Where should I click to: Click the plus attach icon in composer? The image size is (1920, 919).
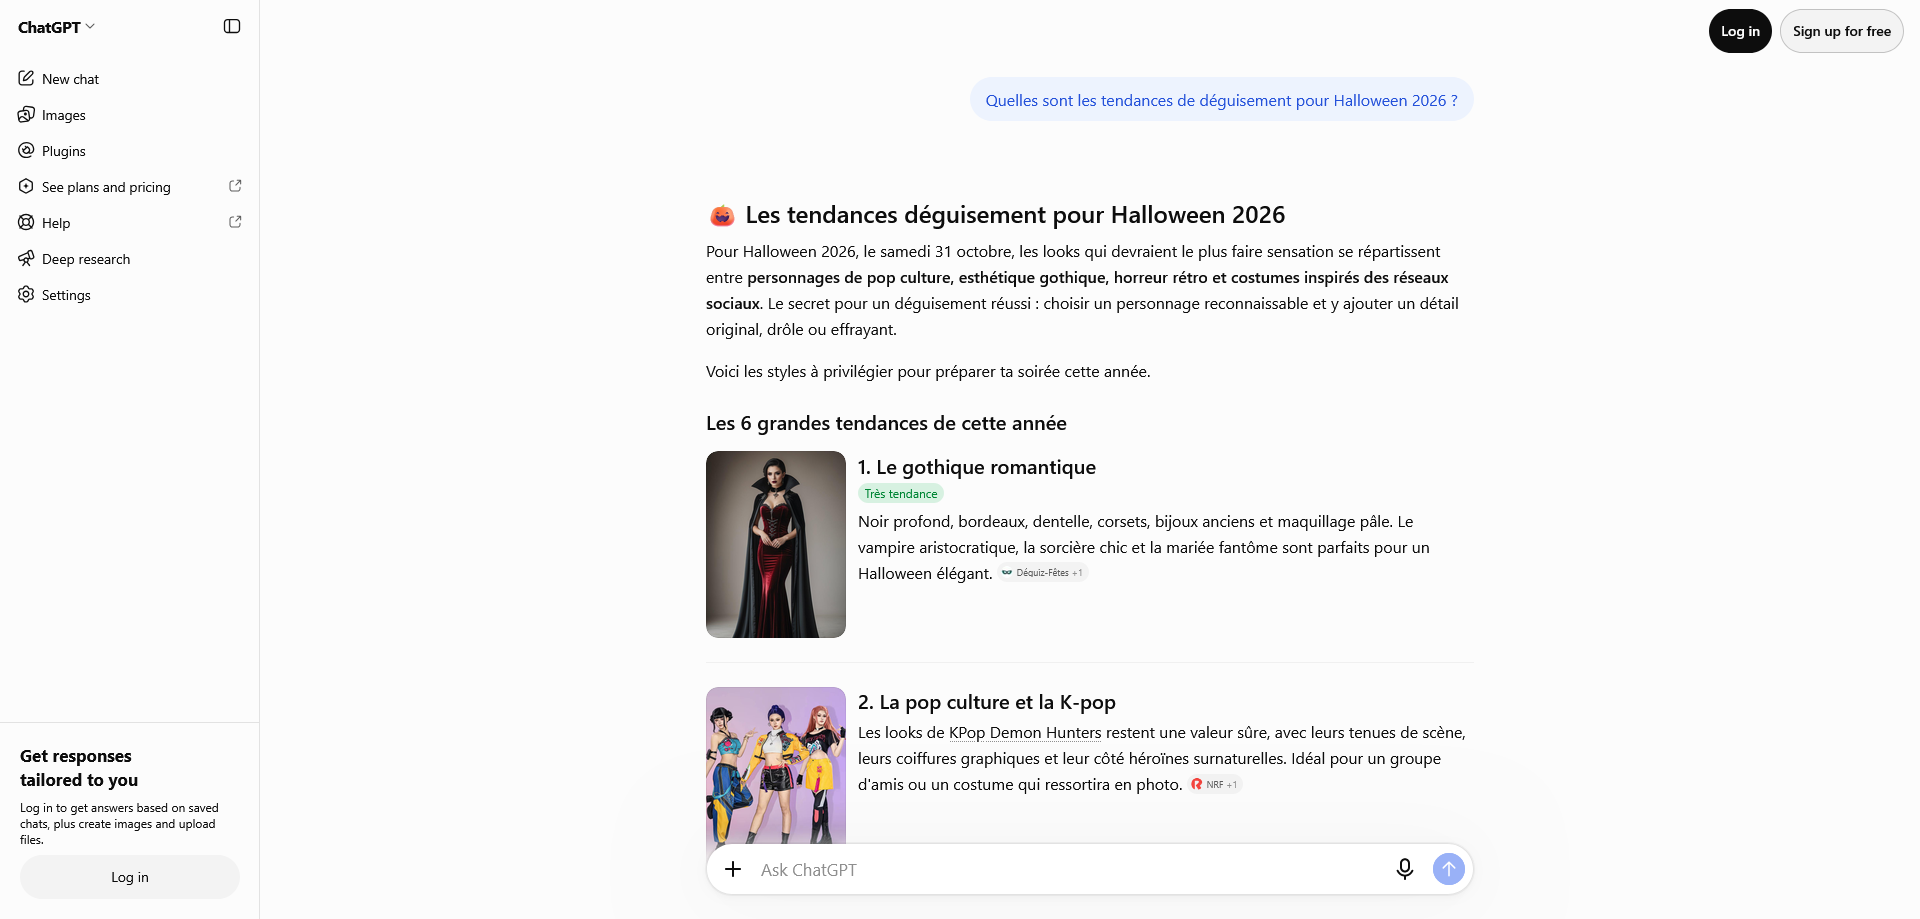733,869
